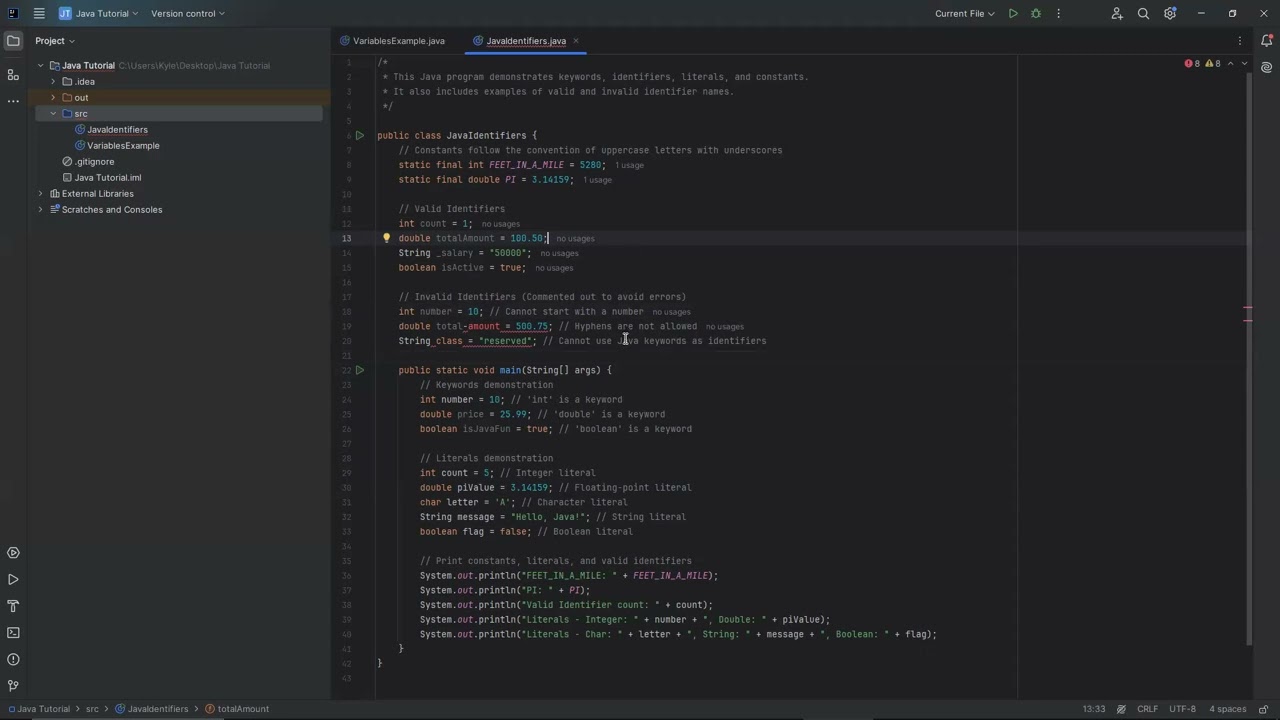This screenshot has height=720, width=1280.
Task: Open the Version control dropdown
Action: (188, 14)
